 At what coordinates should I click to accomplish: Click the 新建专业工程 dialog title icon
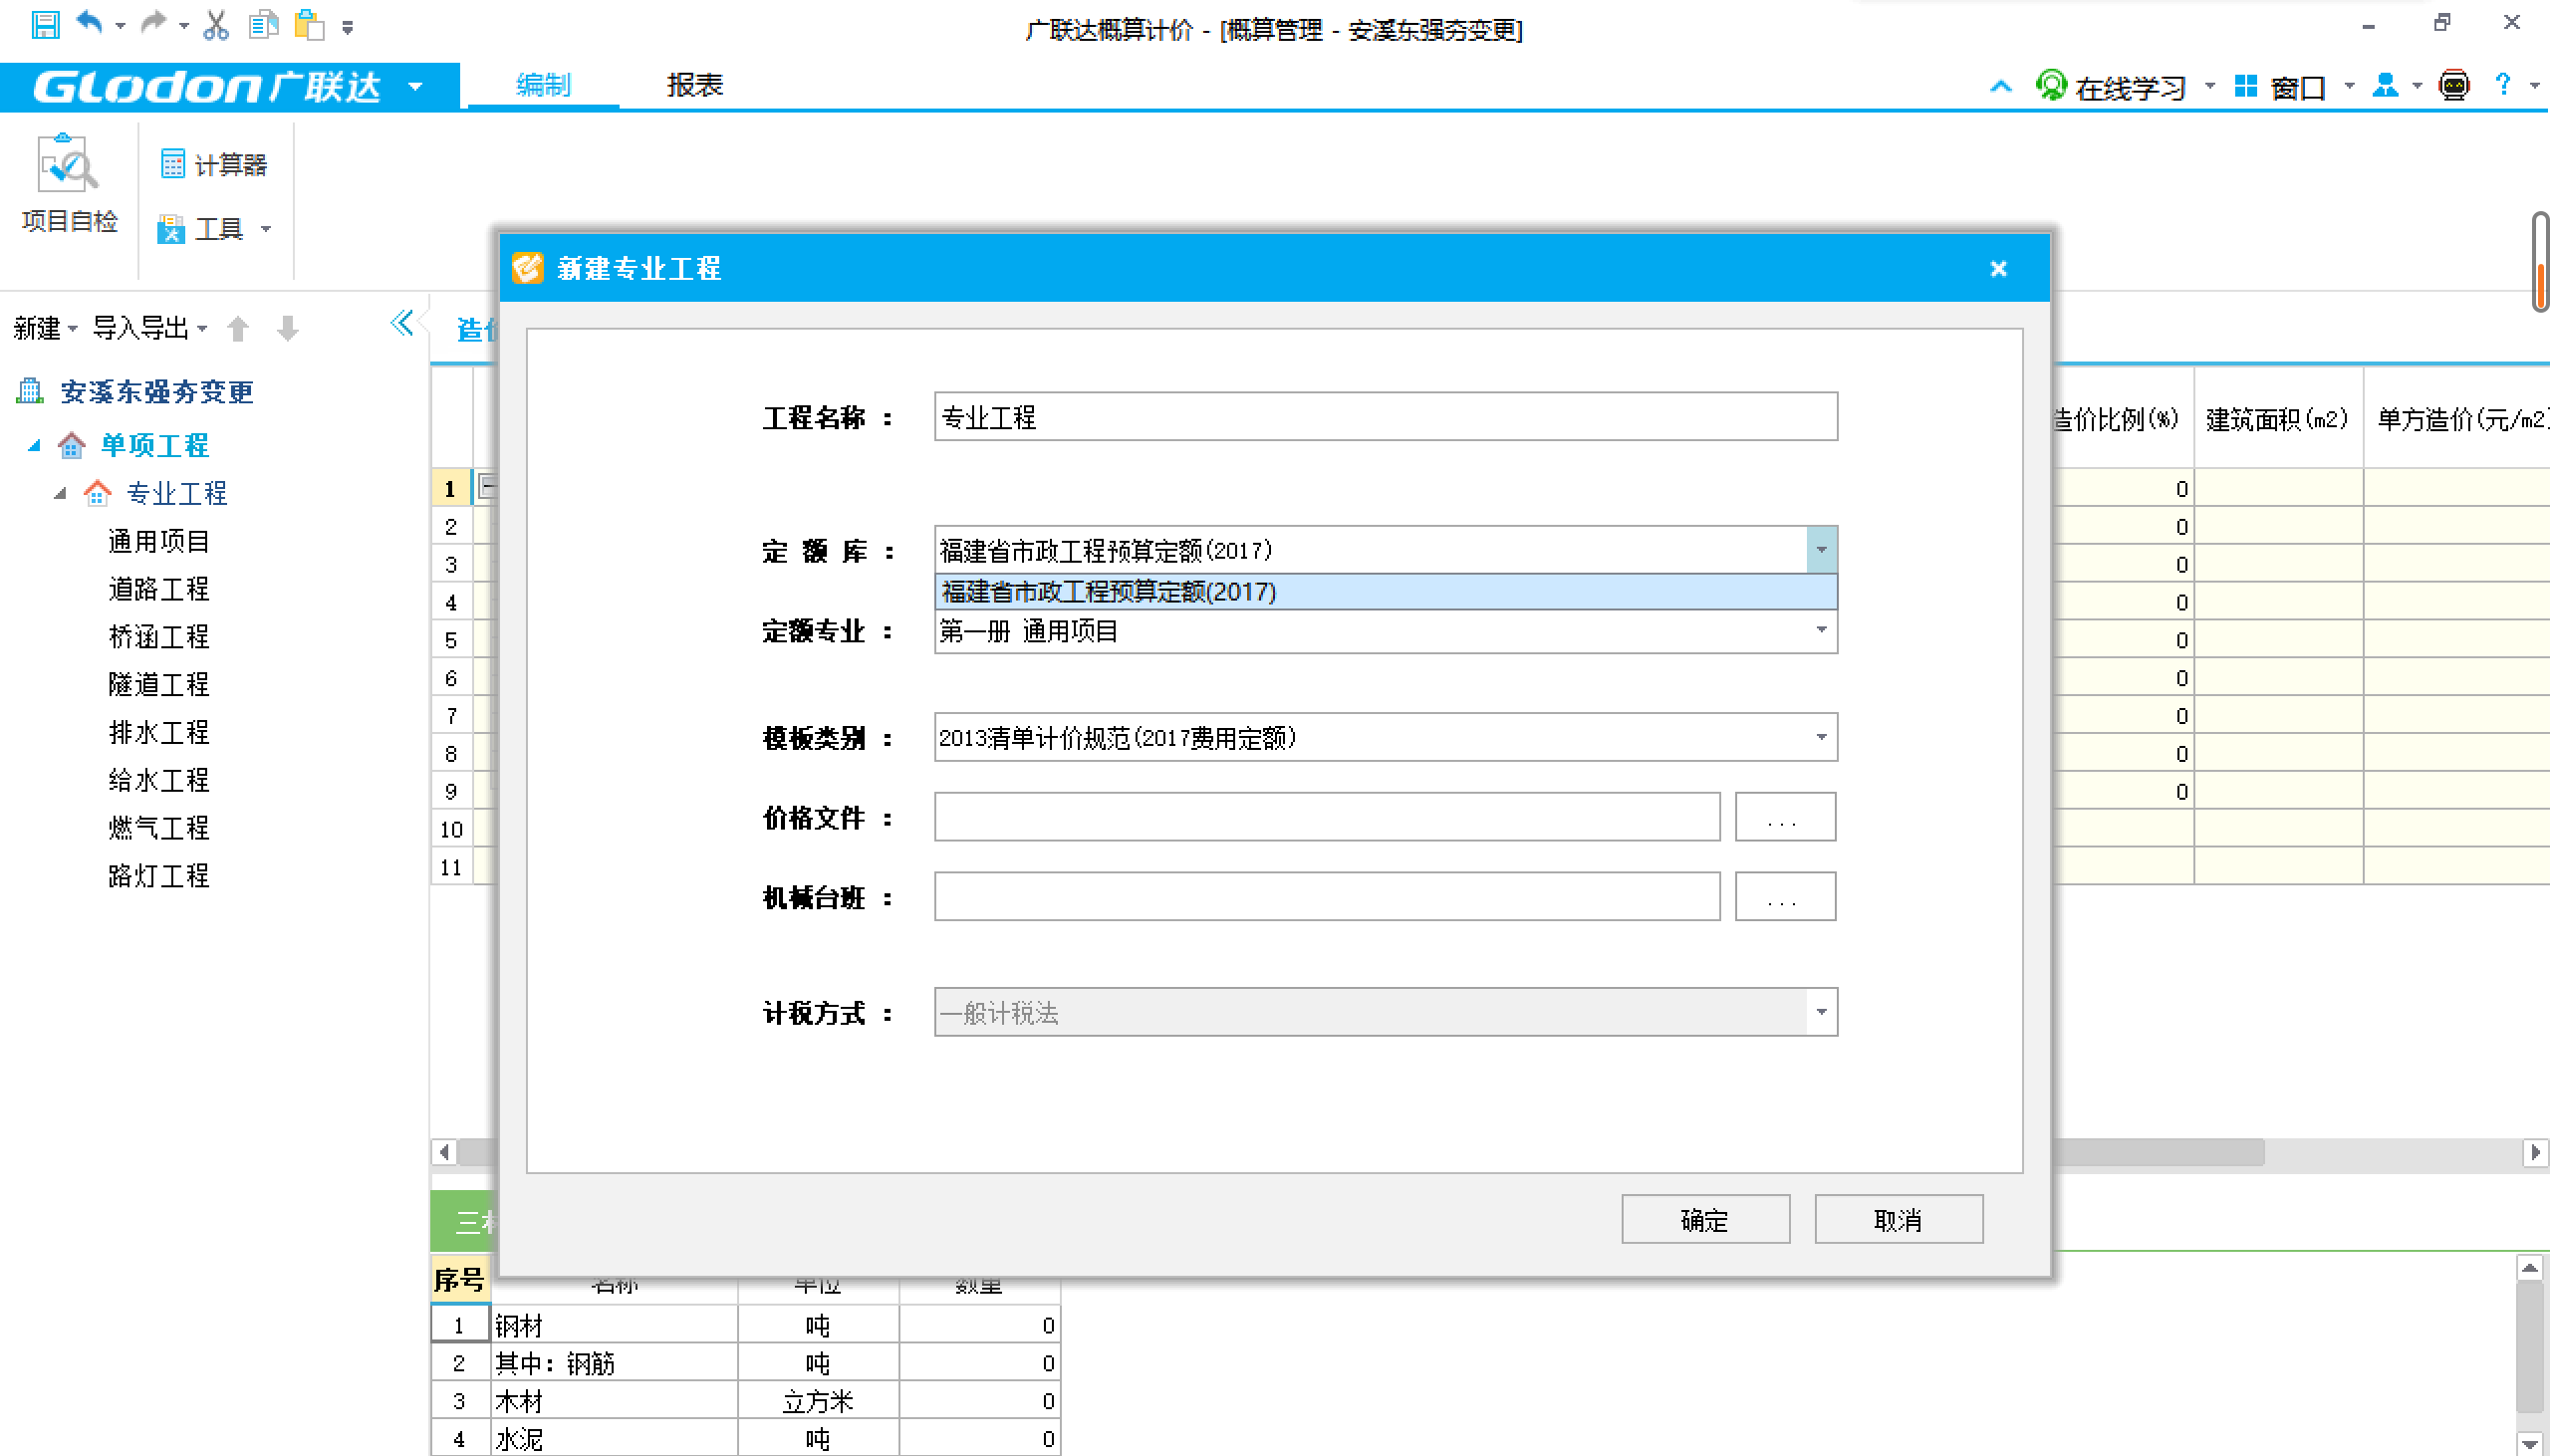[x=527, y=268]
